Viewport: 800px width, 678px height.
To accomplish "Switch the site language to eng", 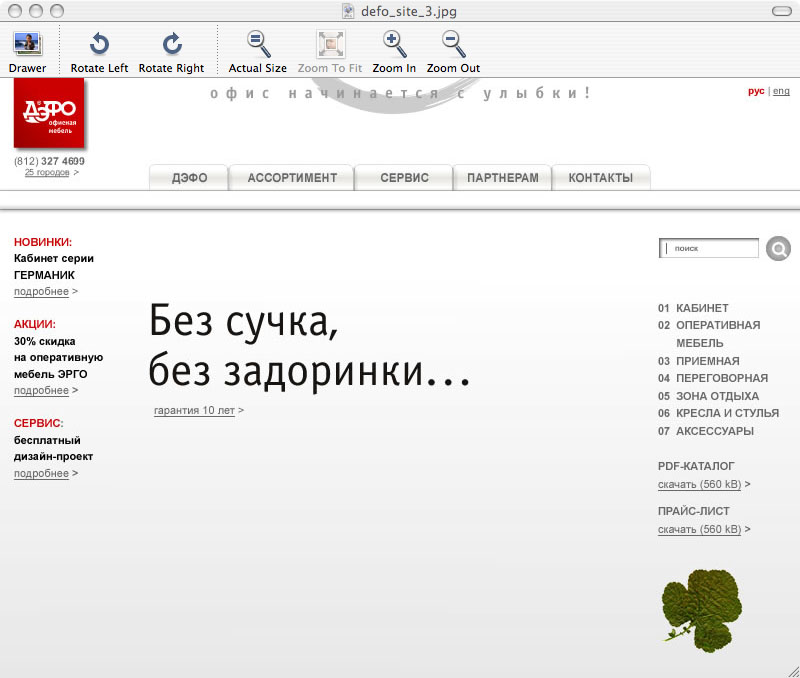I will (785, 89).
